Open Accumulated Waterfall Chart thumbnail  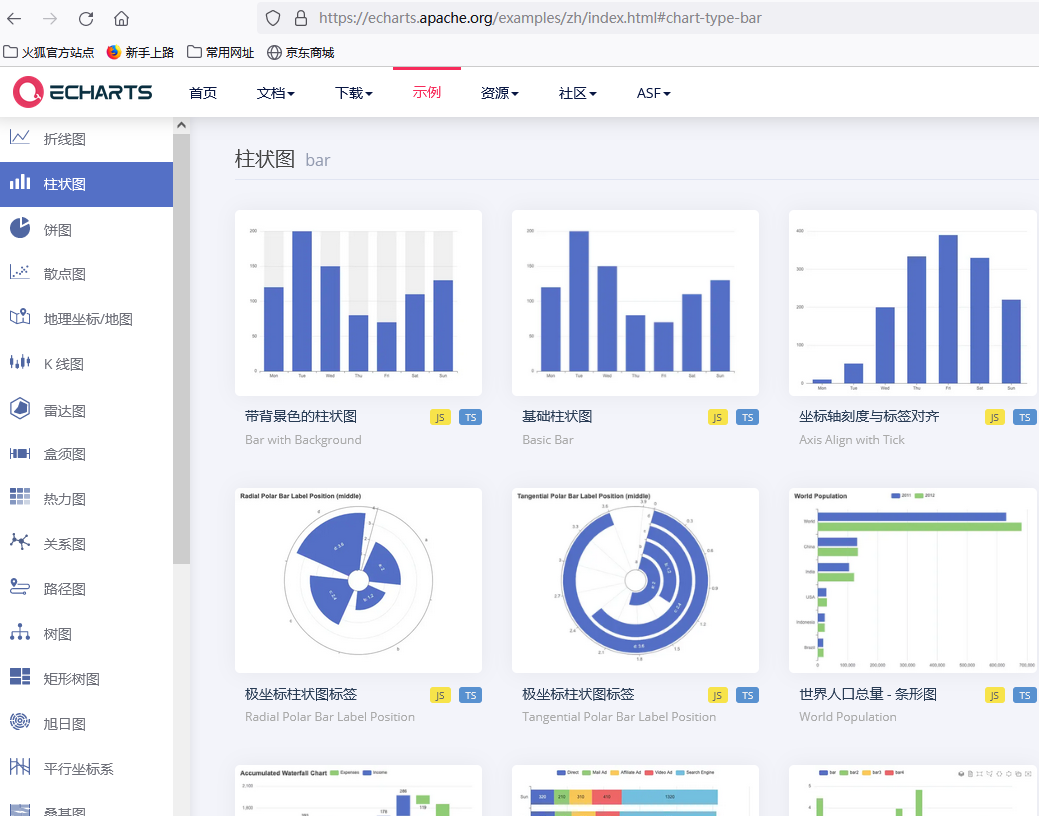click(358, 790)
